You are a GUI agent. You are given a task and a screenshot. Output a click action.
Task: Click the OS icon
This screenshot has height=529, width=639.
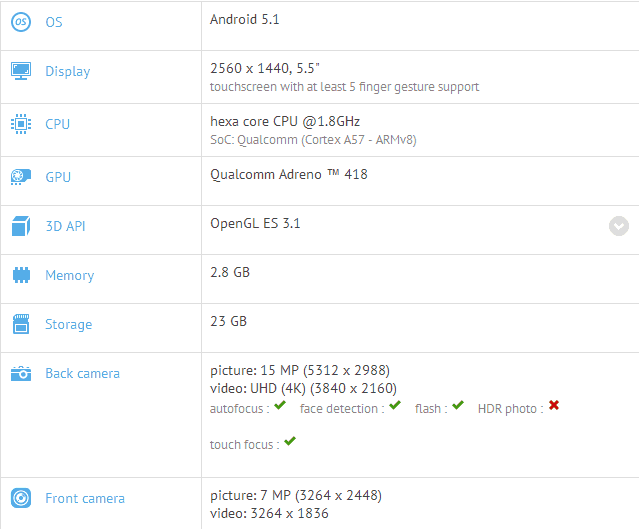[21, 22]
